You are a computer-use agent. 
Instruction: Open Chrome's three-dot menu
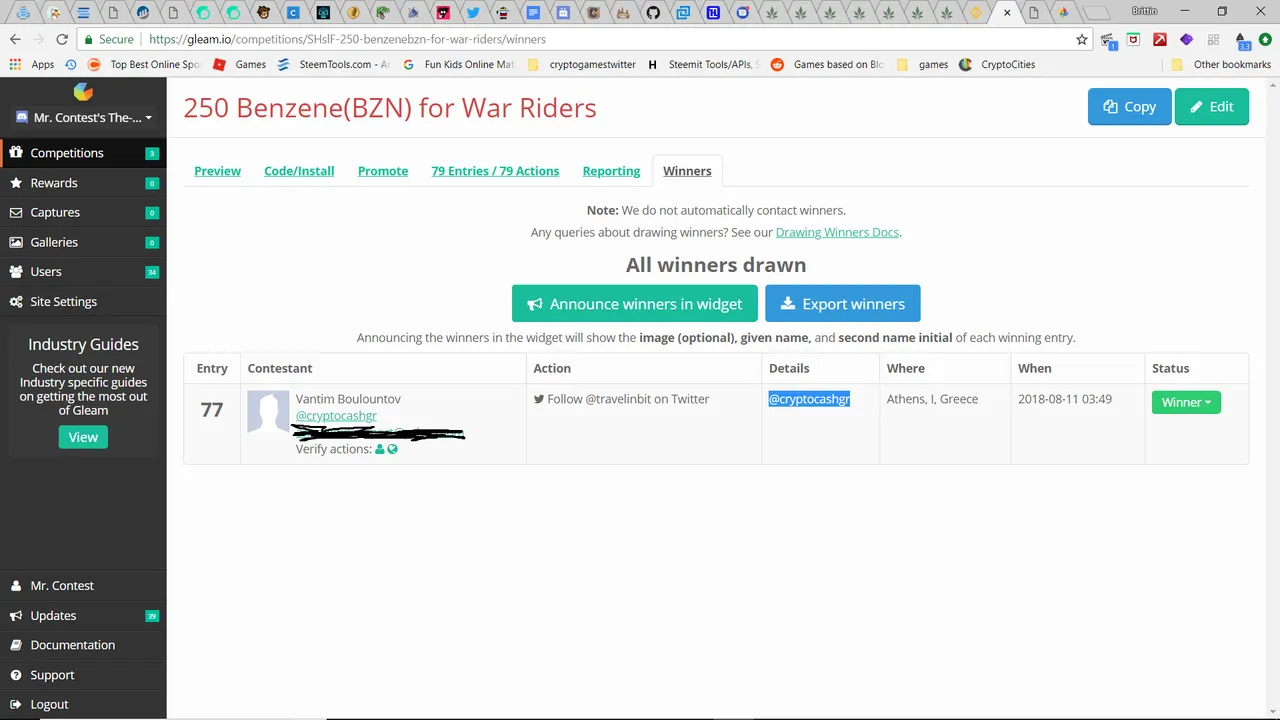1265,39
